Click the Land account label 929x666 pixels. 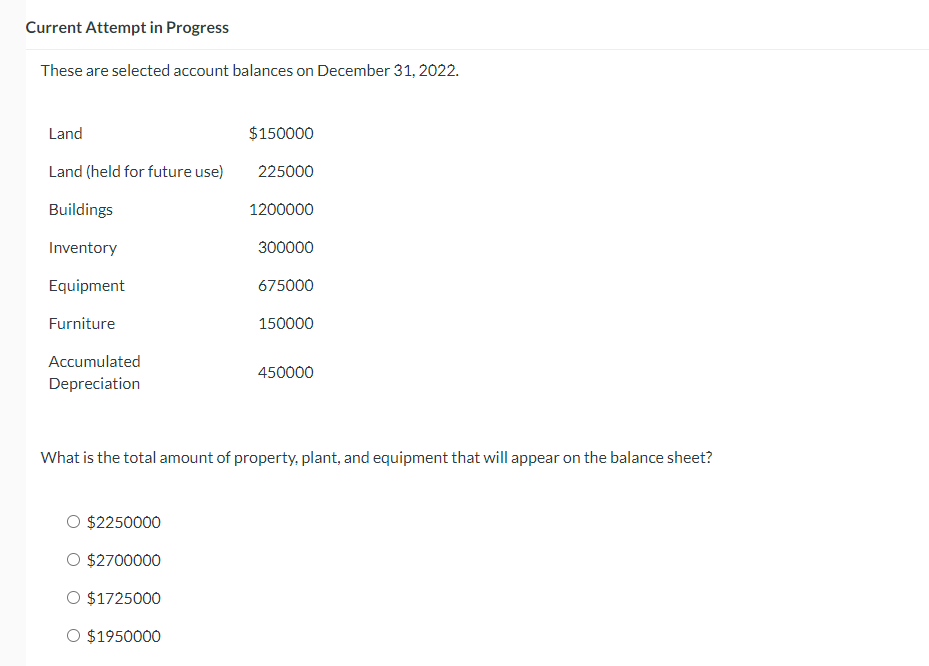coord(66,133)
